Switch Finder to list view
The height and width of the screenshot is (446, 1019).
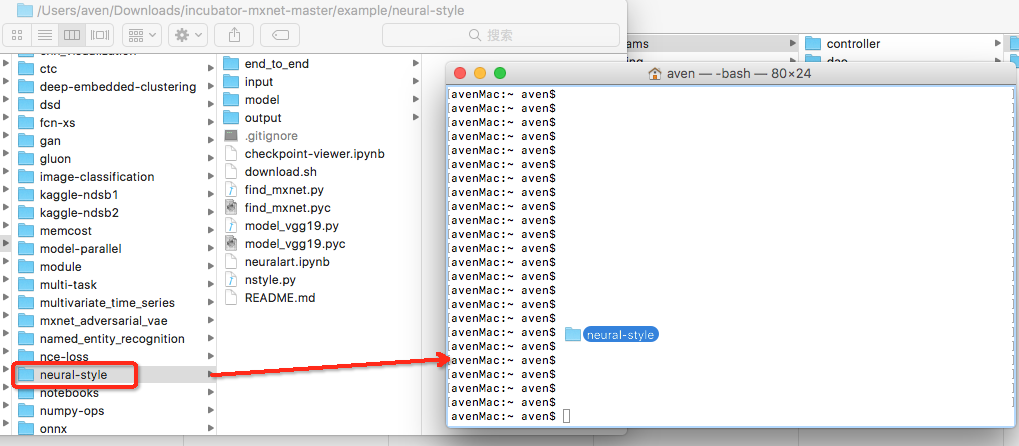click(44, 35)
